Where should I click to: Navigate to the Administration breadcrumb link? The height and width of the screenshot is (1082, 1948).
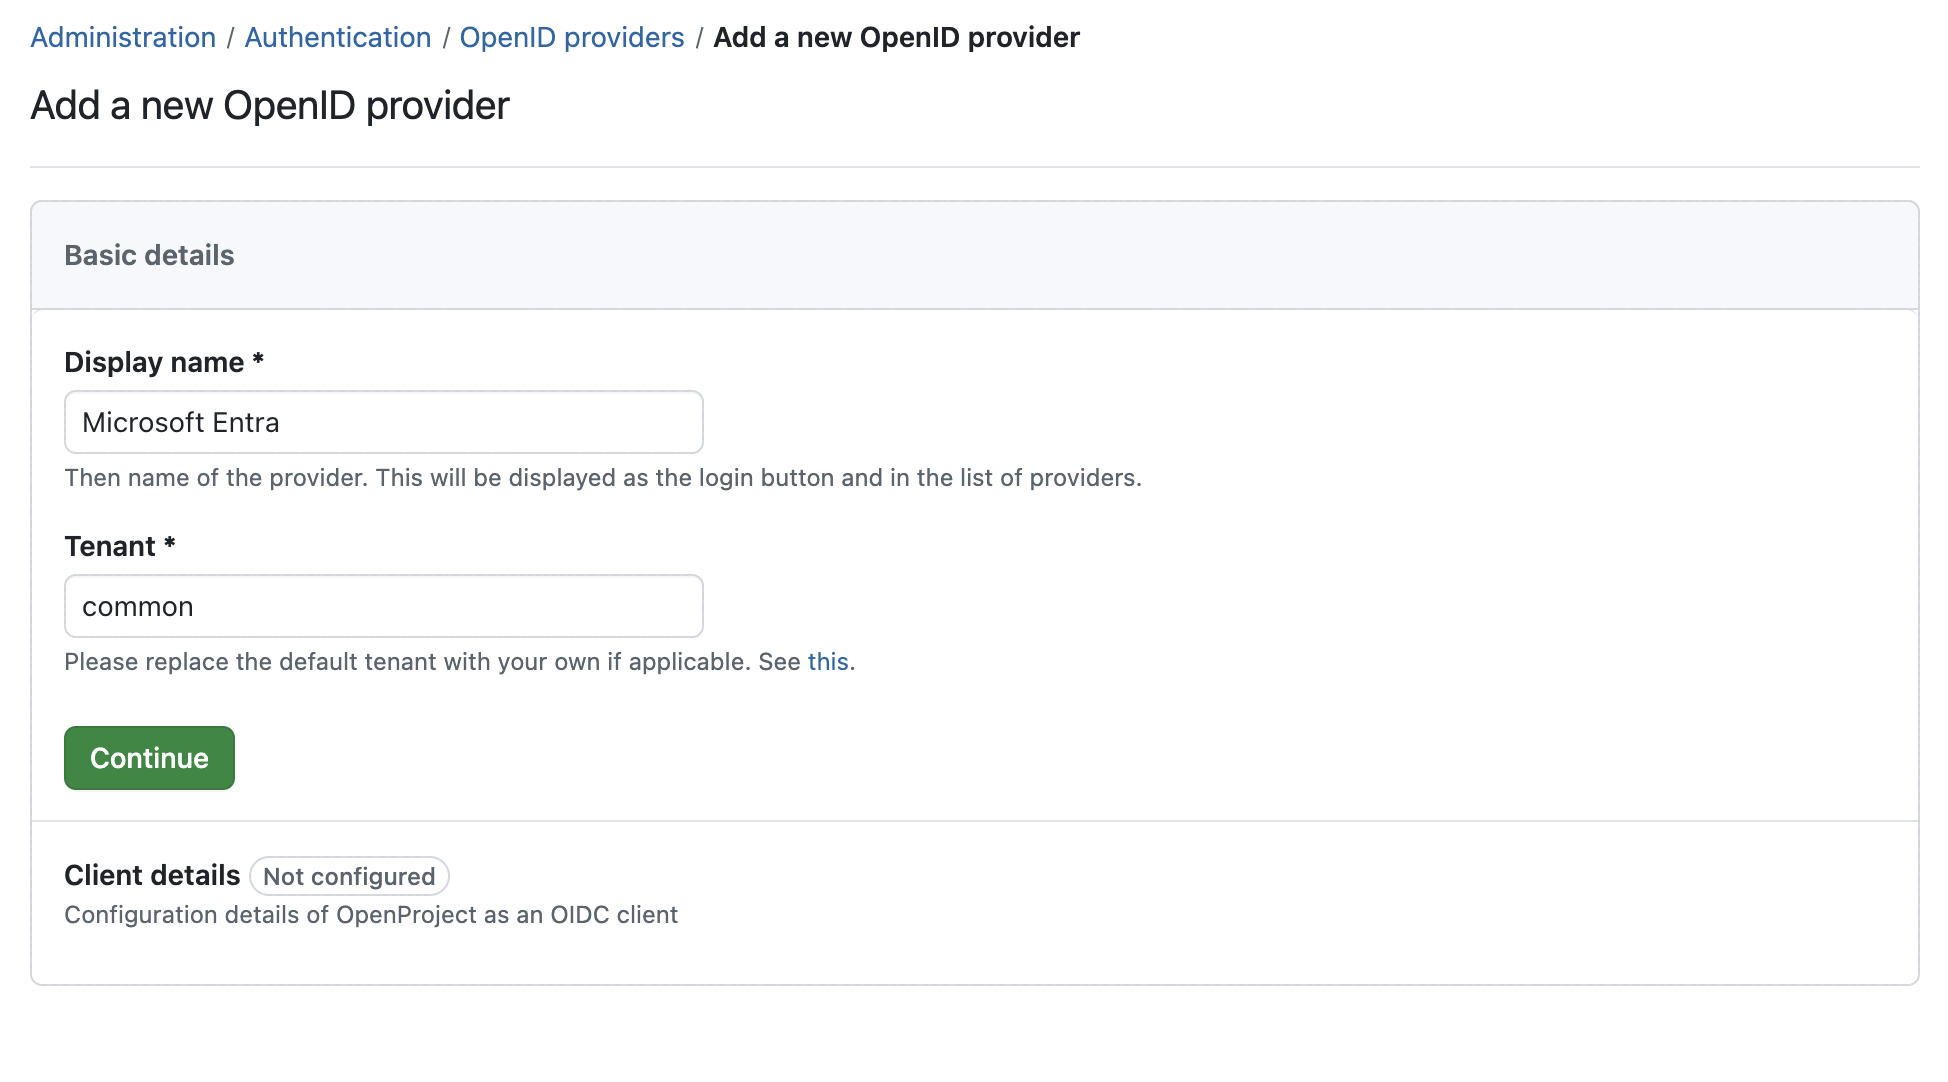point(122,37)
